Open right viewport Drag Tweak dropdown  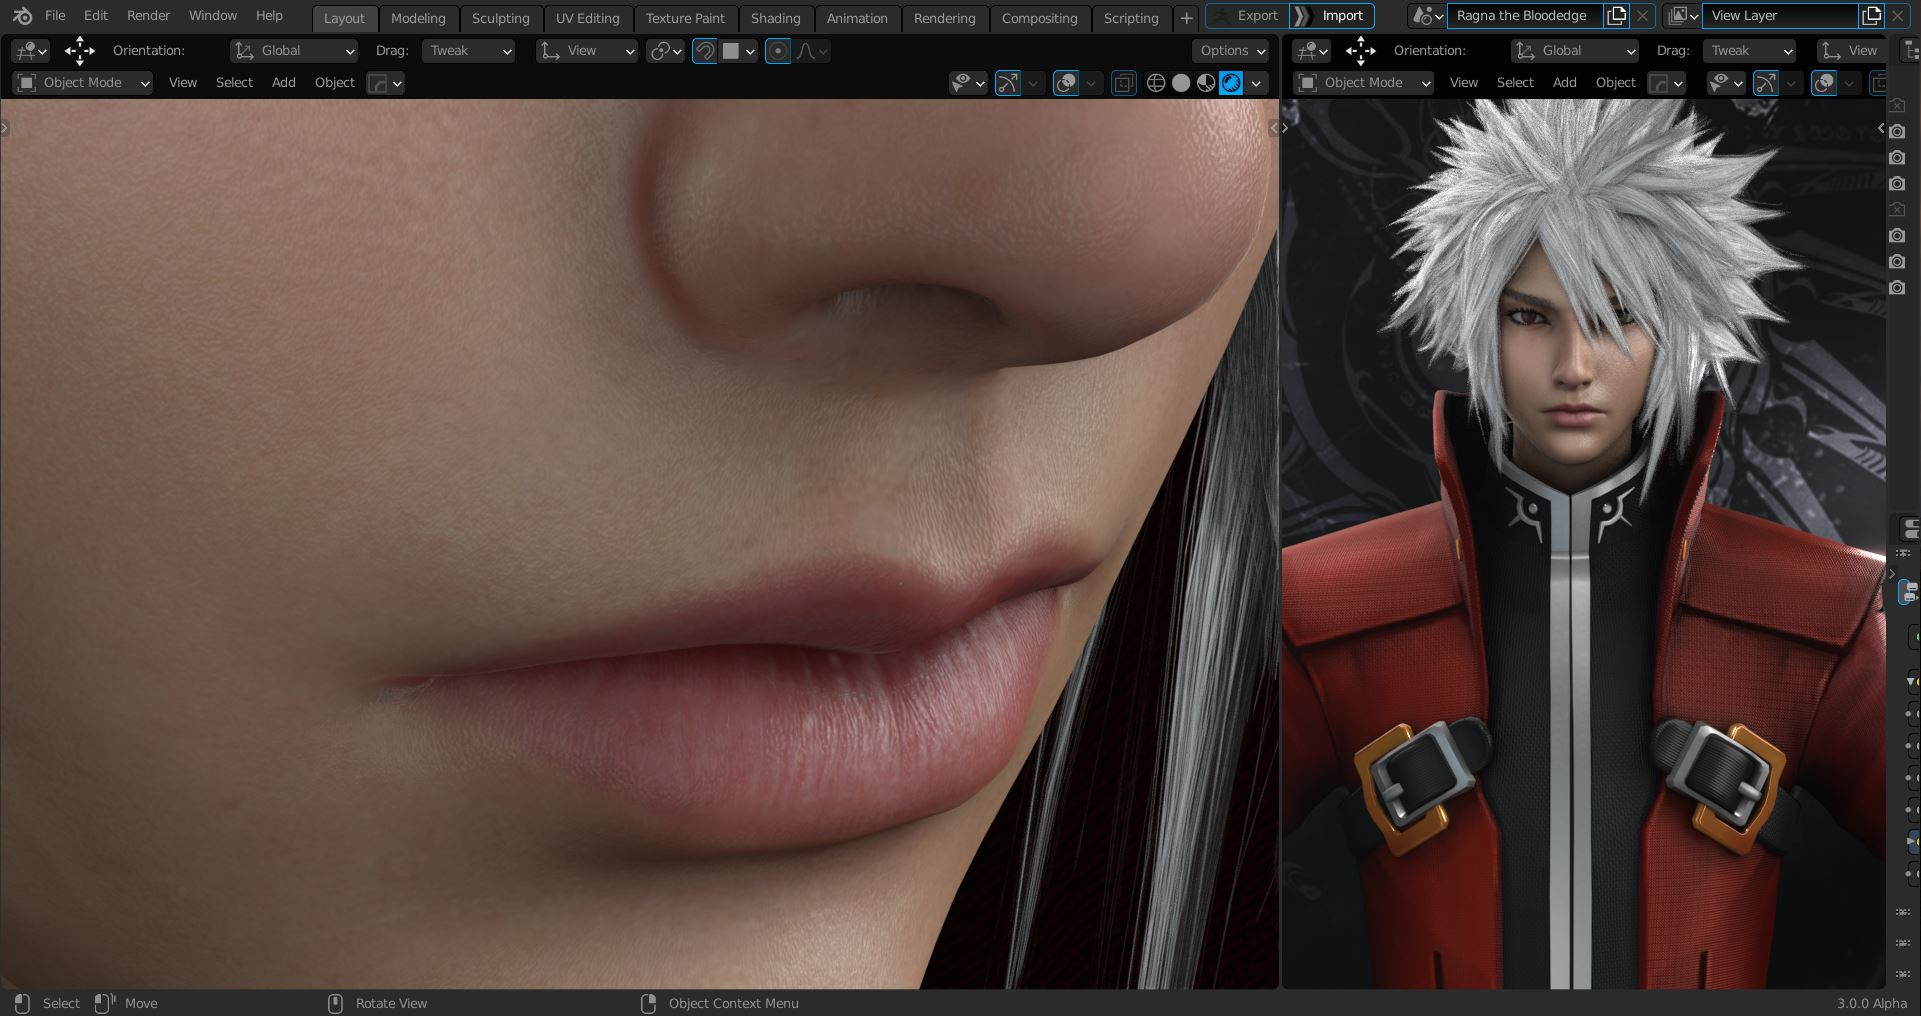(x=1750, y=51)
